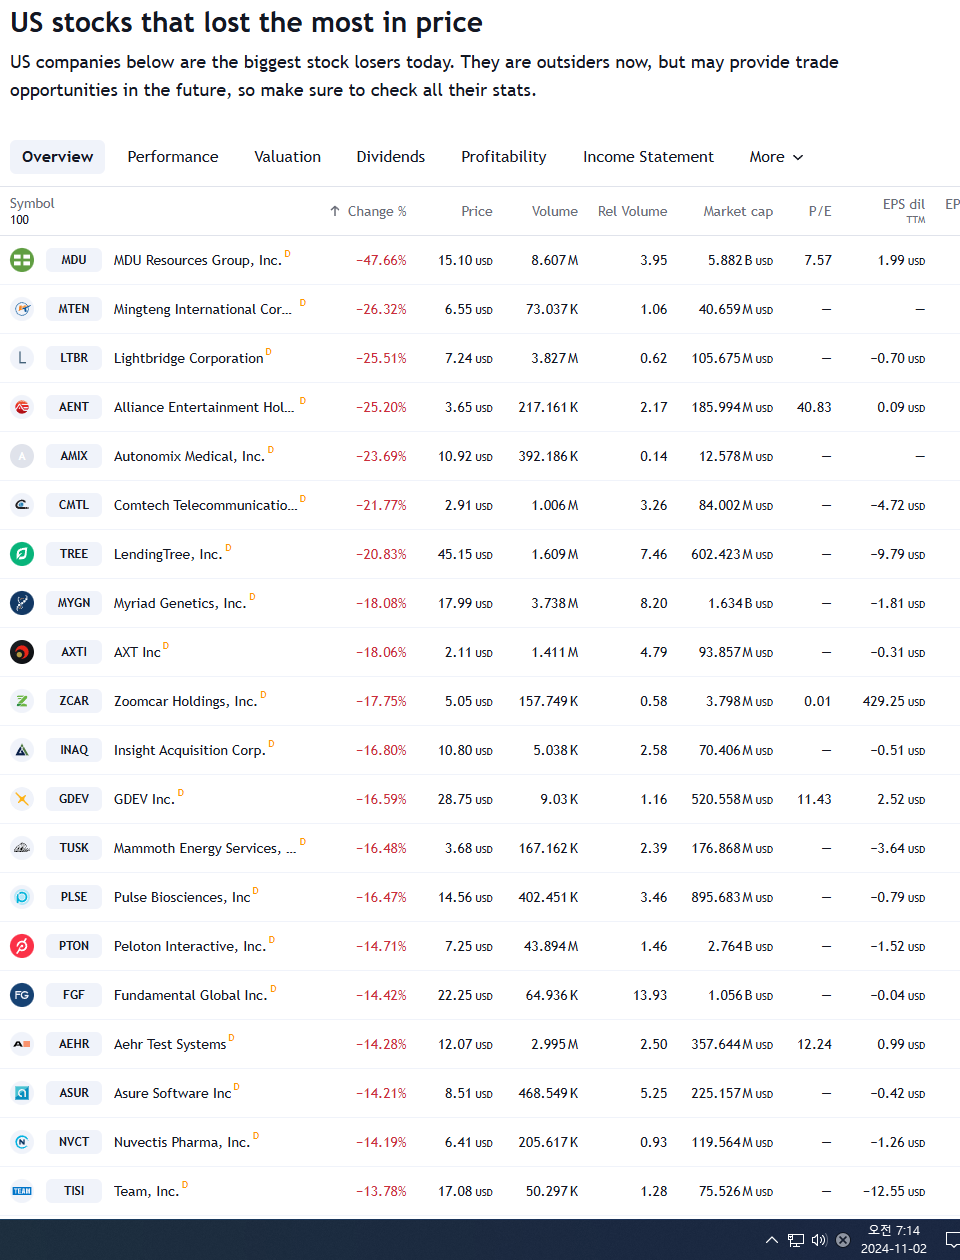The height and width of the screenshot is (1260, 960).
Task: Click the Pulse Biosciences logo icon
Action: [22, 897]
